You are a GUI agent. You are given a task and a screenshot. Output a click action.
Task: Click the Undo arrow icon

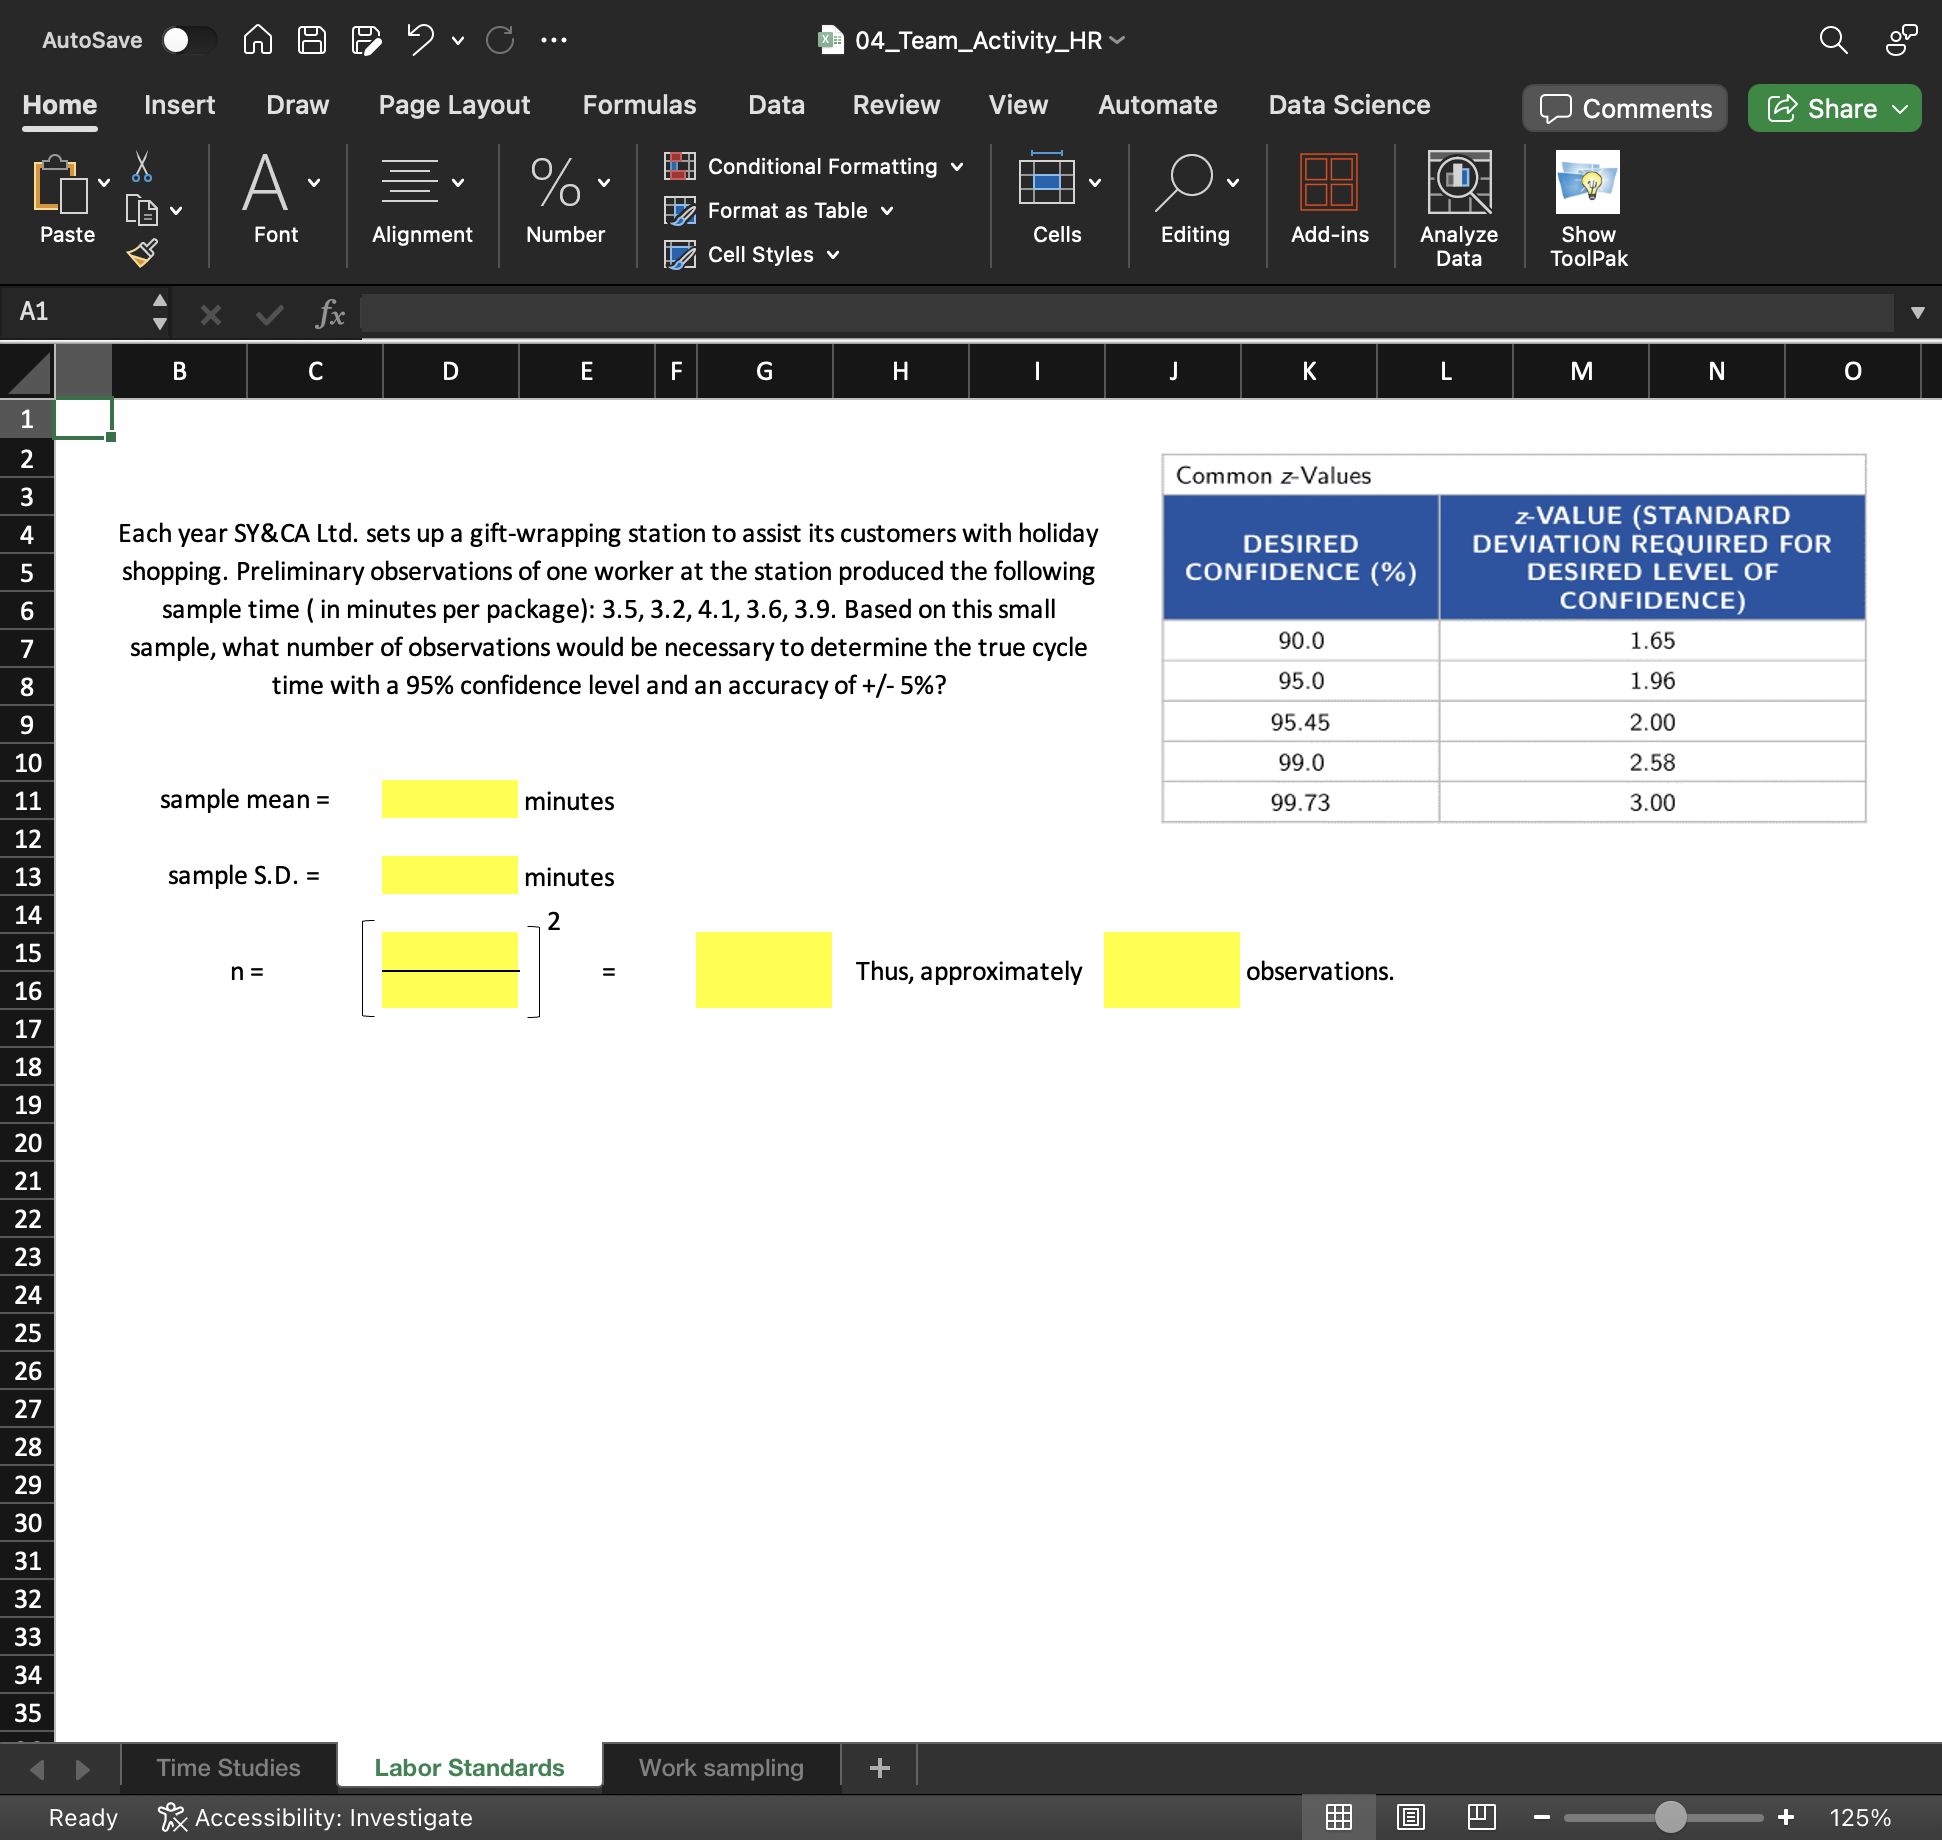point(420,40)
